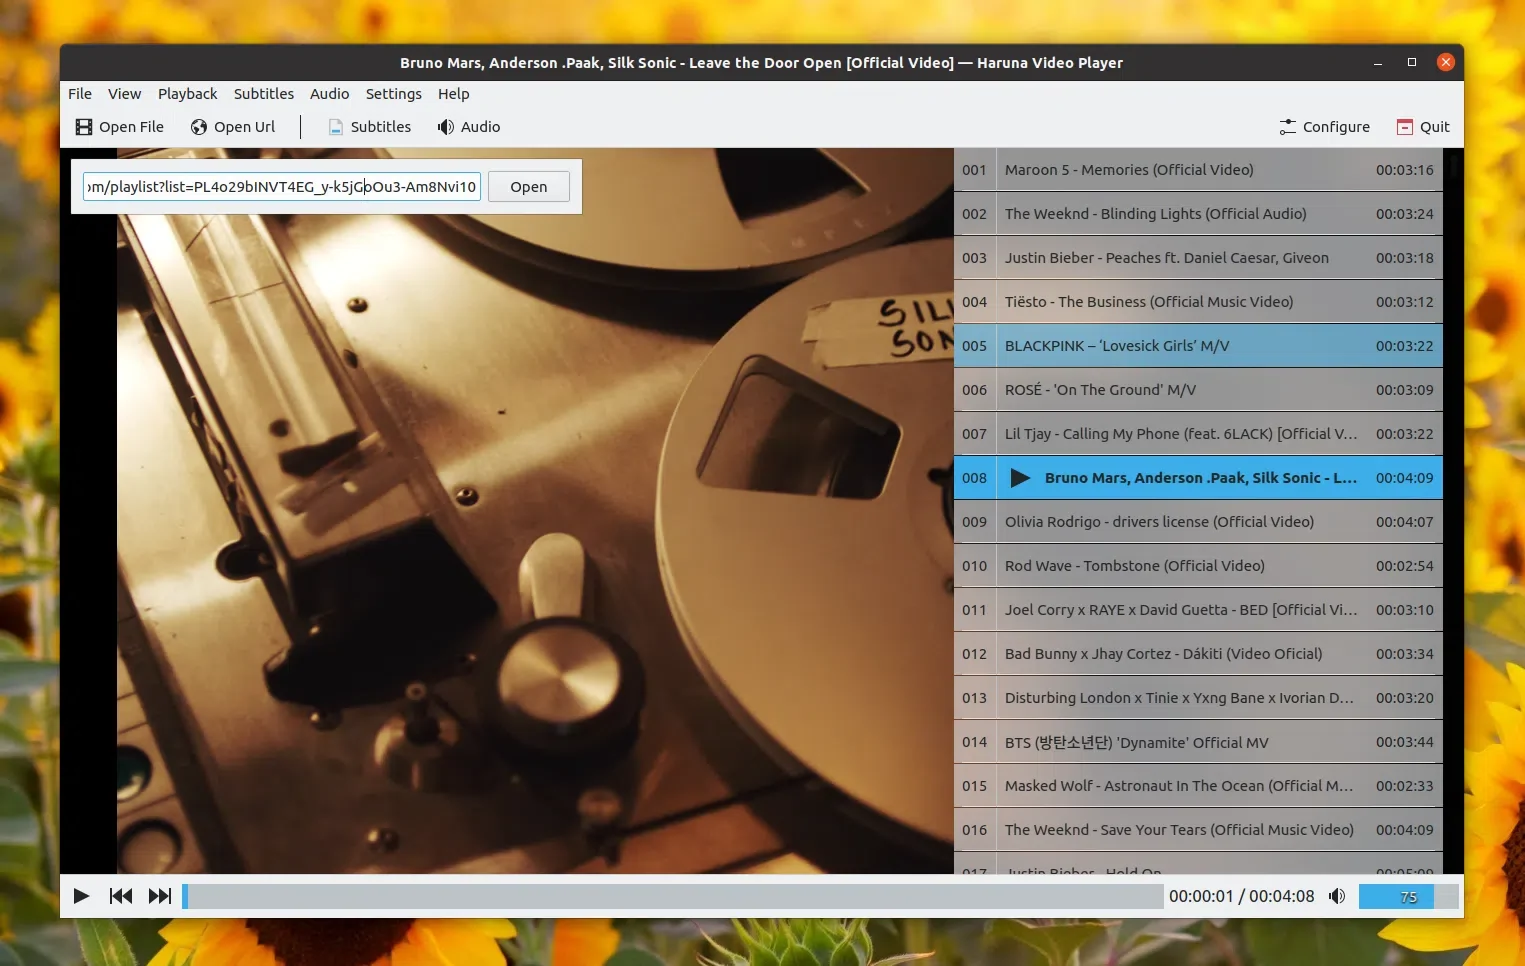Open Configure settings via toolbar icon

[1287, 127]
